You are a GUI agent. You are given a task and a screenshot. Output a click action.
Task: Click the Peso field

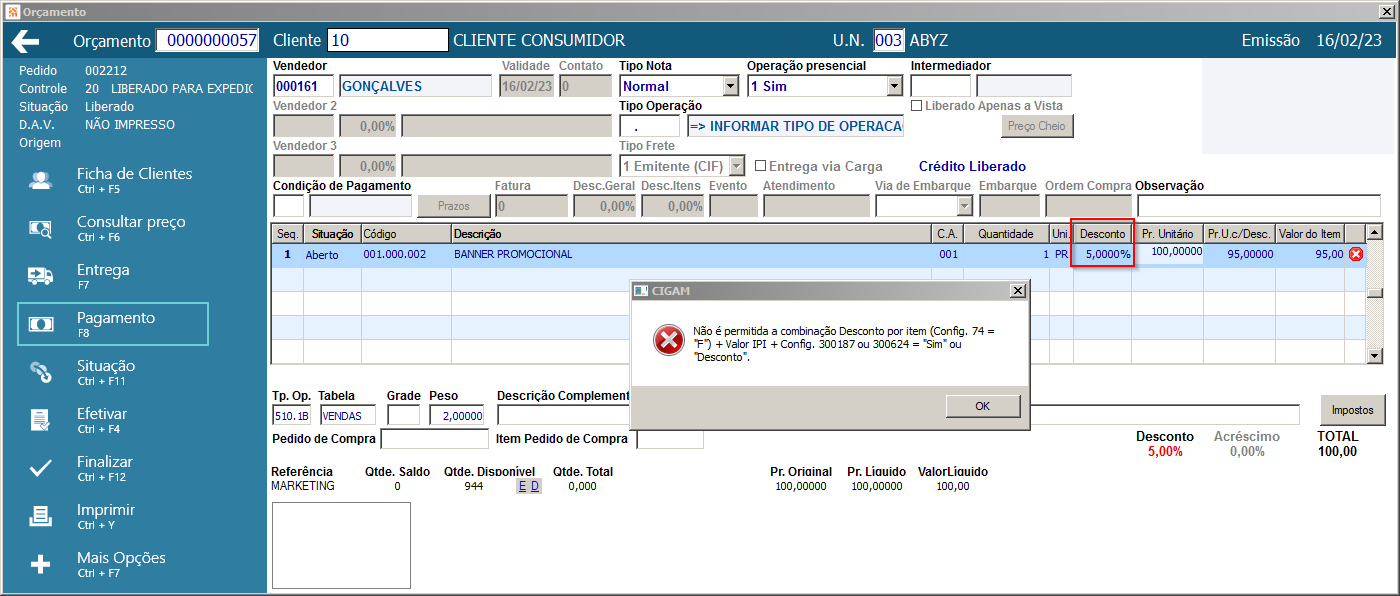(x=457, y=415)
